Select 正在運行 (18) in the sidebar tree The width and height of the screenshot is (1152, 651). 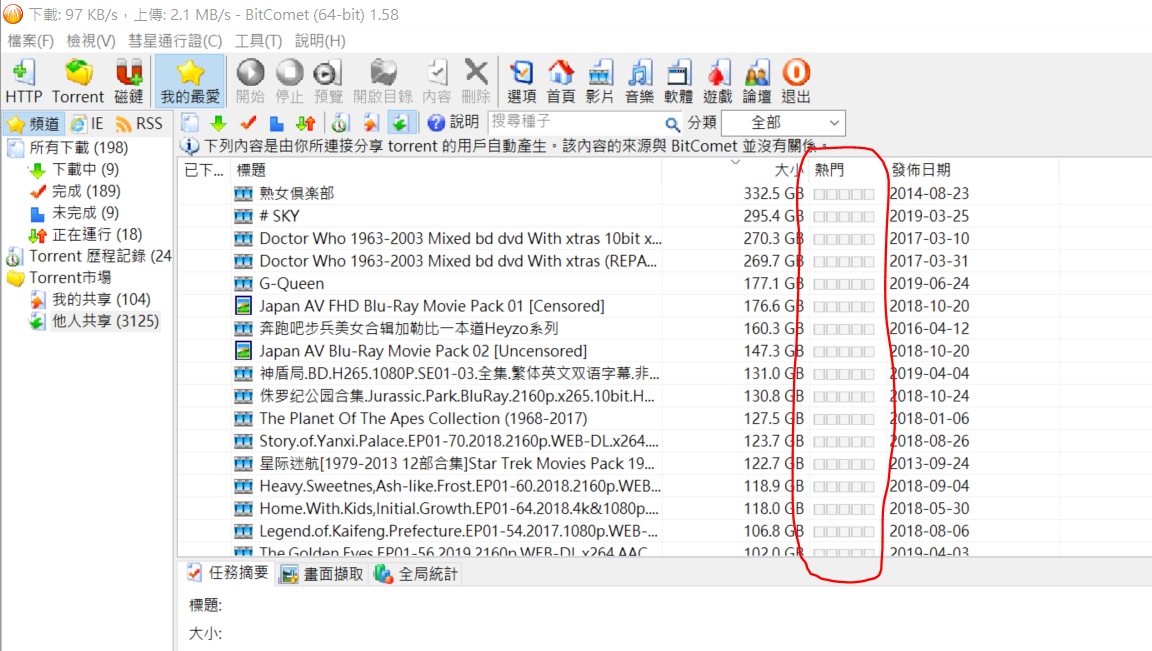(97, 234)
